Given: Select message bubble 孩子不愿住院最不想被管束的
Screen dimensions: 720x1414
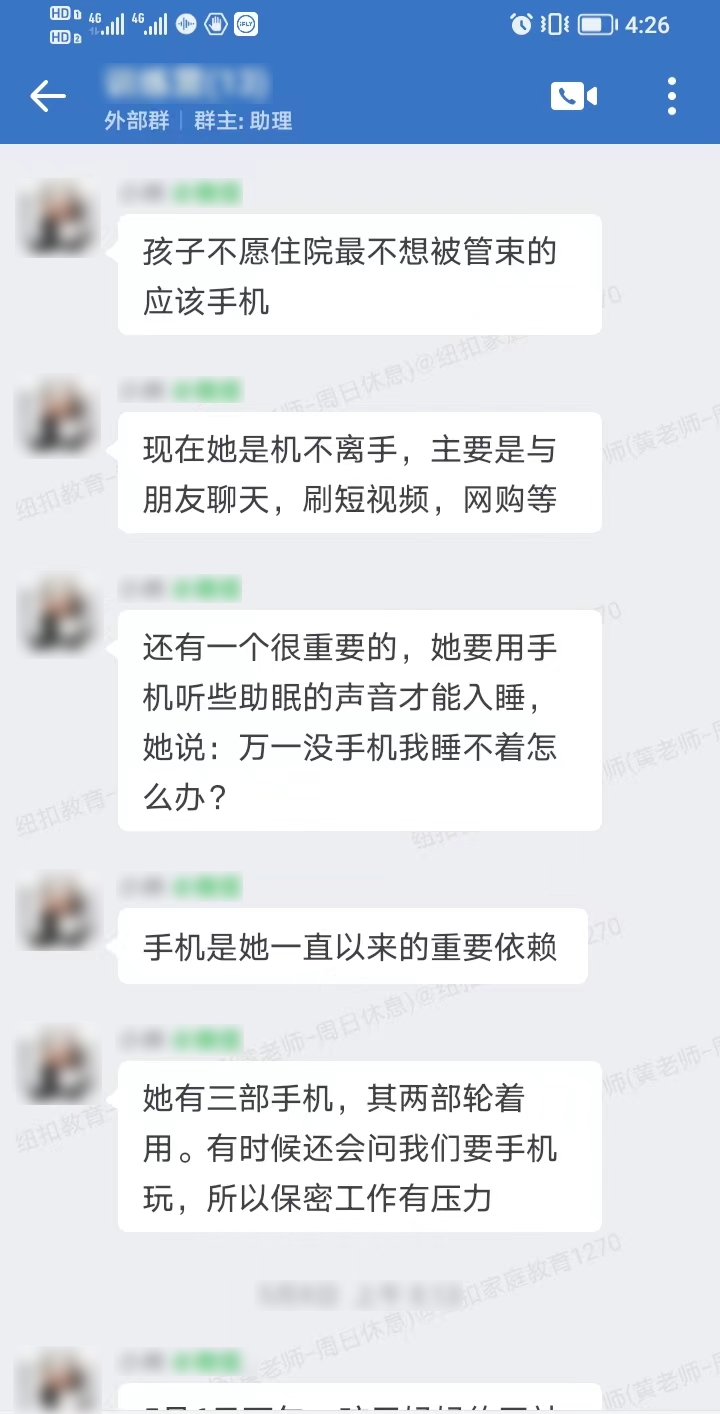Looking at the screenshot, I should click(360, 274).
